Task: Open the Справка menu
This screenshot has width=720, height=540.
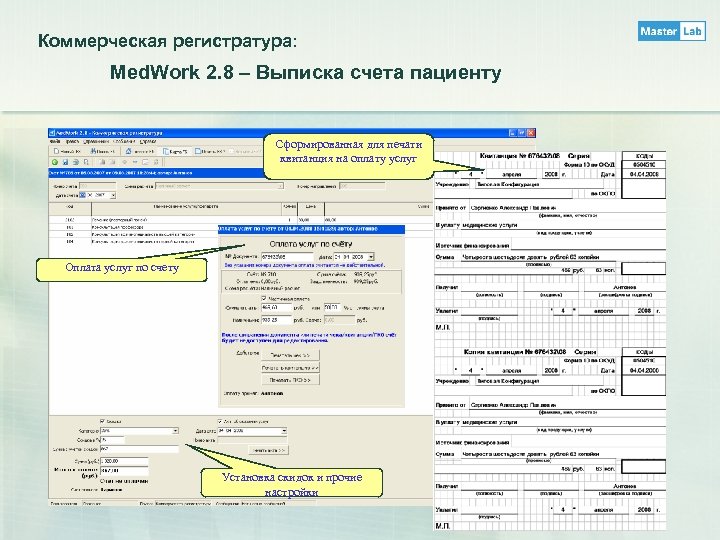Action: click(148, 141)
